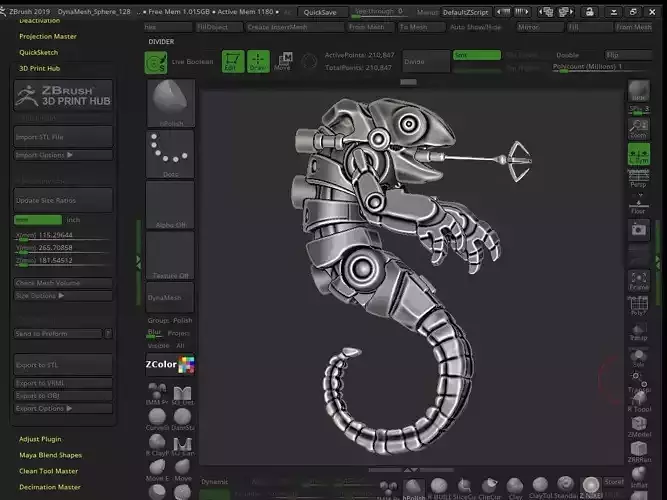Frame the mesh with Frame button
Image resolution: width=667 pixels, height=500 pixels.
pyautogui.click(x=638, y=281)
